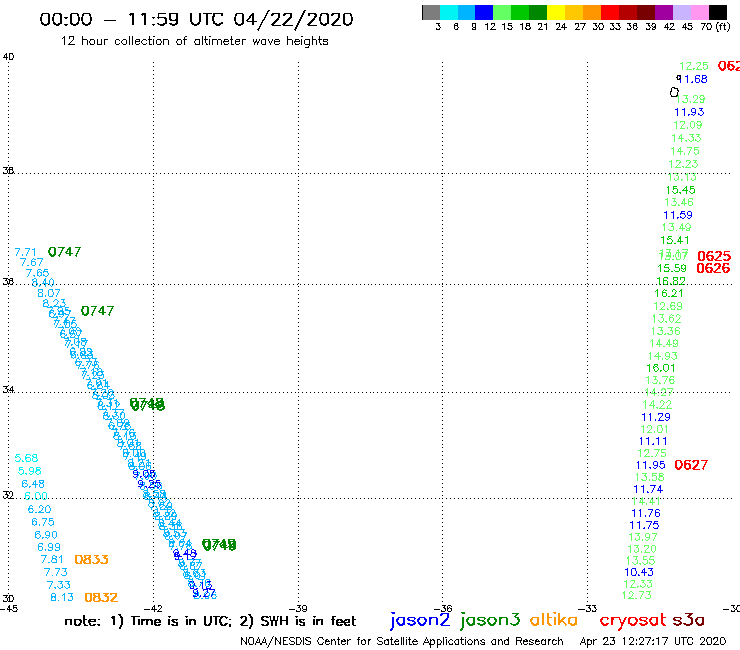Select the bright red swatch in the legend bar

click(610, 13)
